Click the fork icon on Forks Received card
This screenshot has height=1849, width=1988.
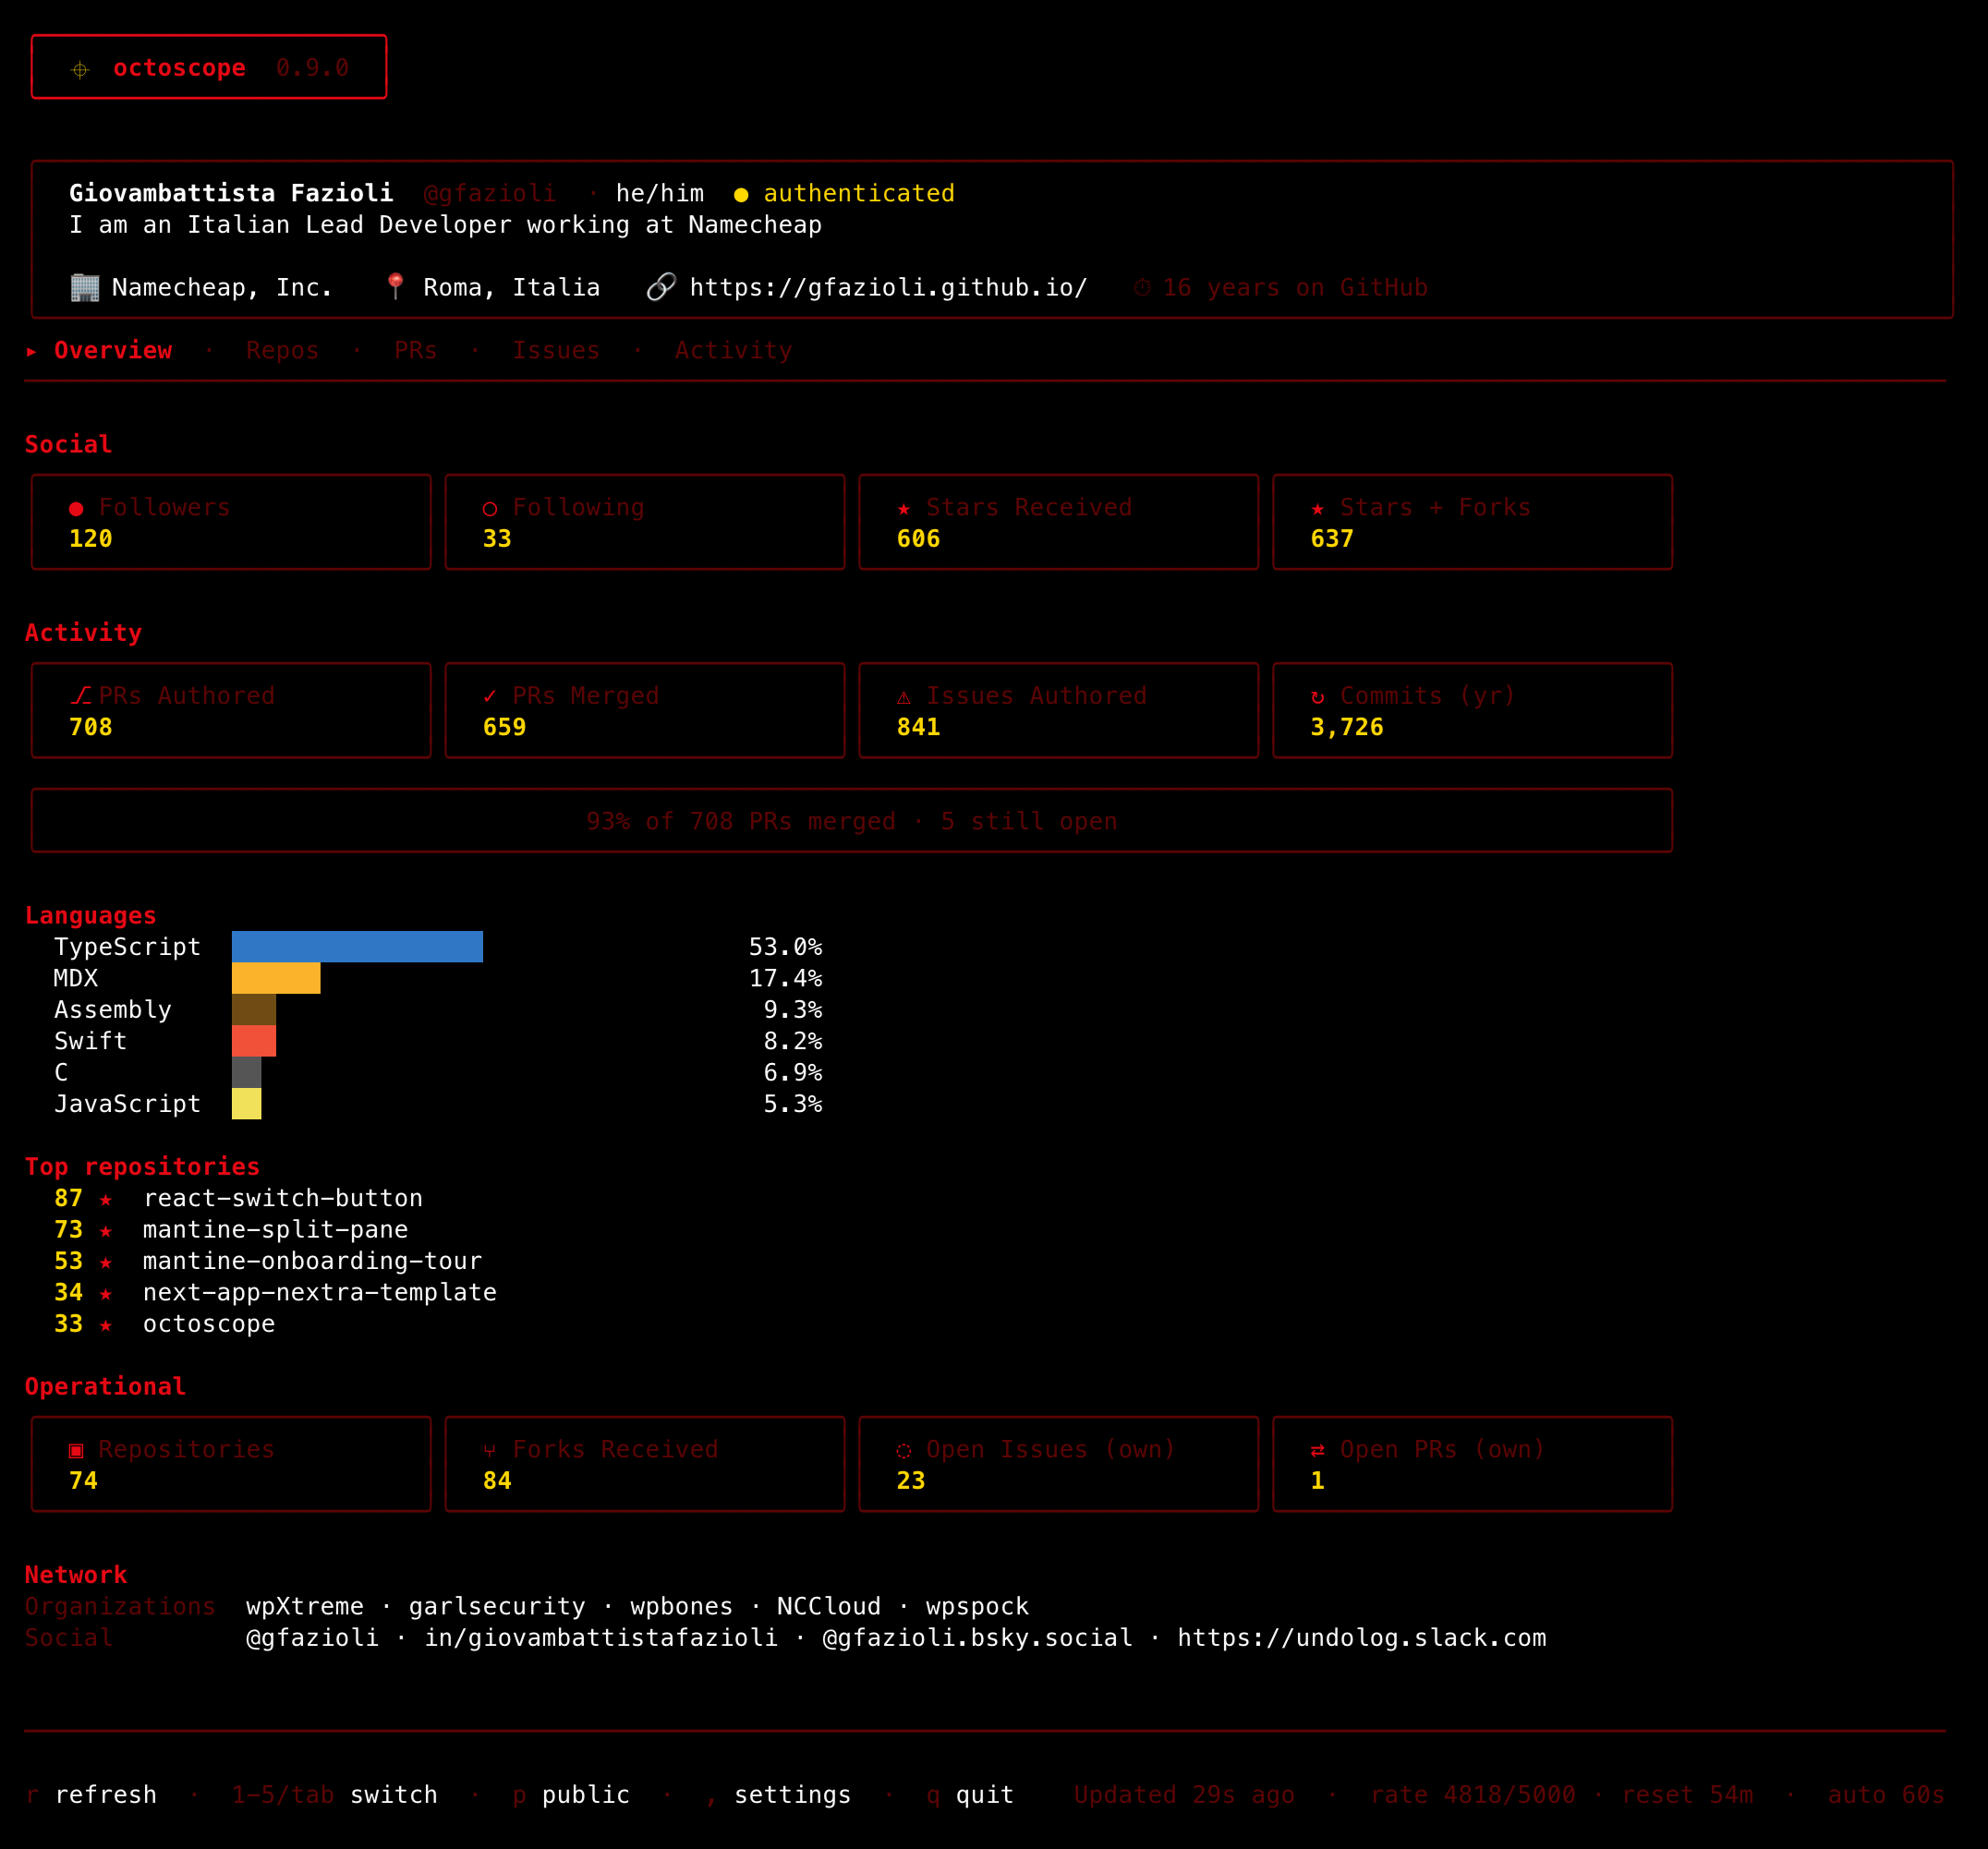tap(490, 1450)
